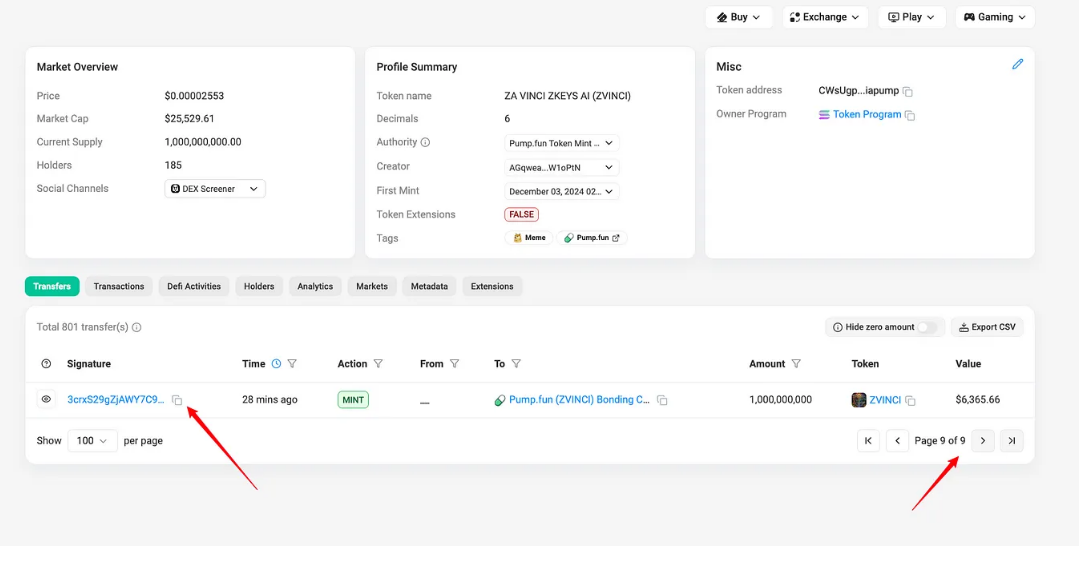
Task: Toggle the eye icon on the transfer row
Action: [46, 399]
